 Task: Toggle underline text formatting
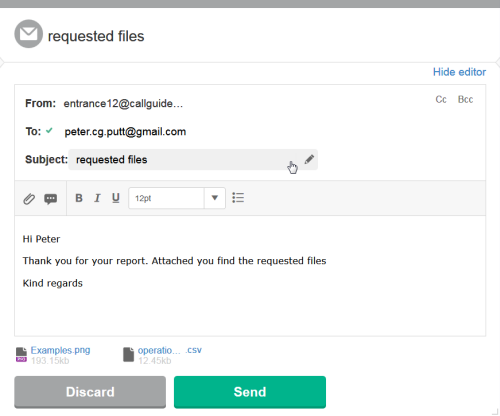coord(116,198)
